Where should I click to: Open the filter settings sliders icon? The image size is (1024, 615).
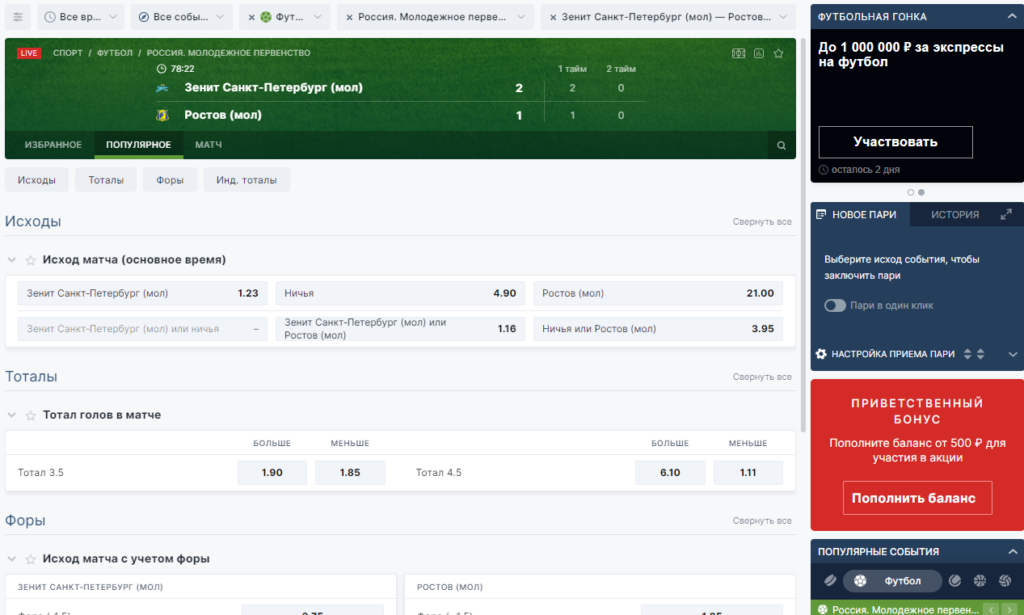click(18, 17)
